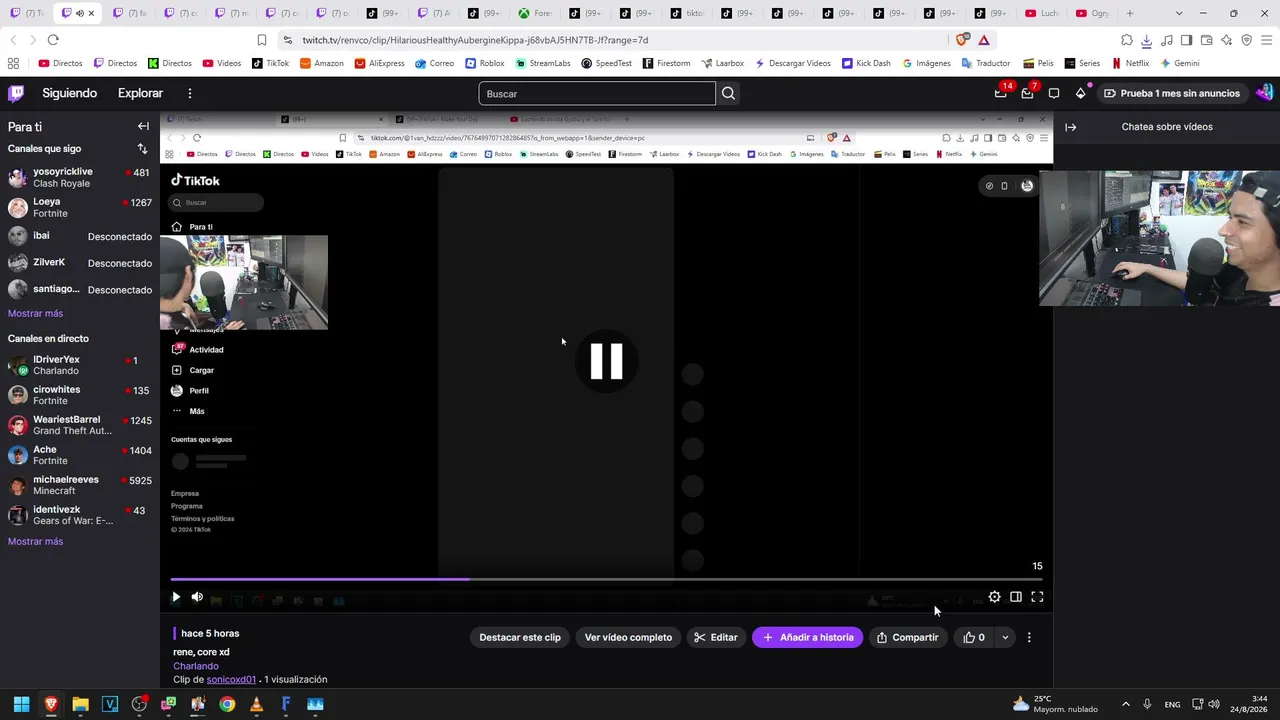Screen dimensions: 1280x720
Task: Open the Amazon bookmark
Action: click(x=322, y=63)
